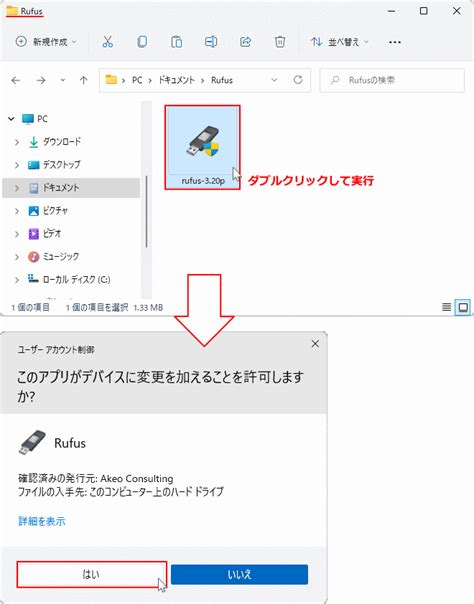Maximize the Rufus Explorer window
The width and height of the screenshot is (474, 604).
pyautogui.click(x=424, y=11)
